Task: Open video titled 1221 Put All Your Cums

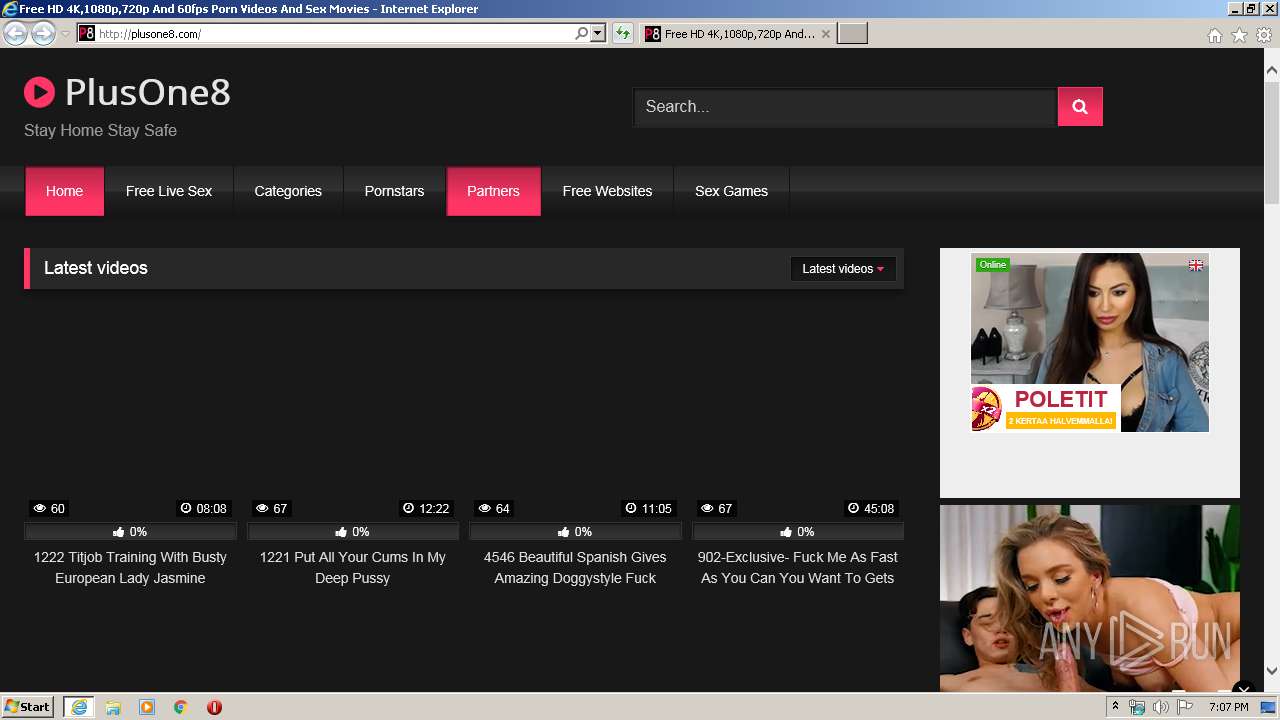Action: click(x=352, y=568)
